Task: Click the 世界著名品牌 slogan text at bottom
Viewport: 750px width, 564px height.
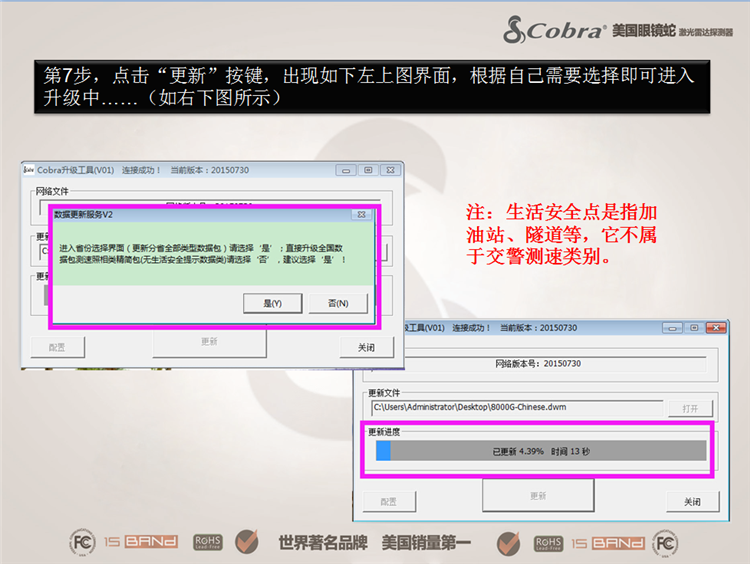Action: 323,542
